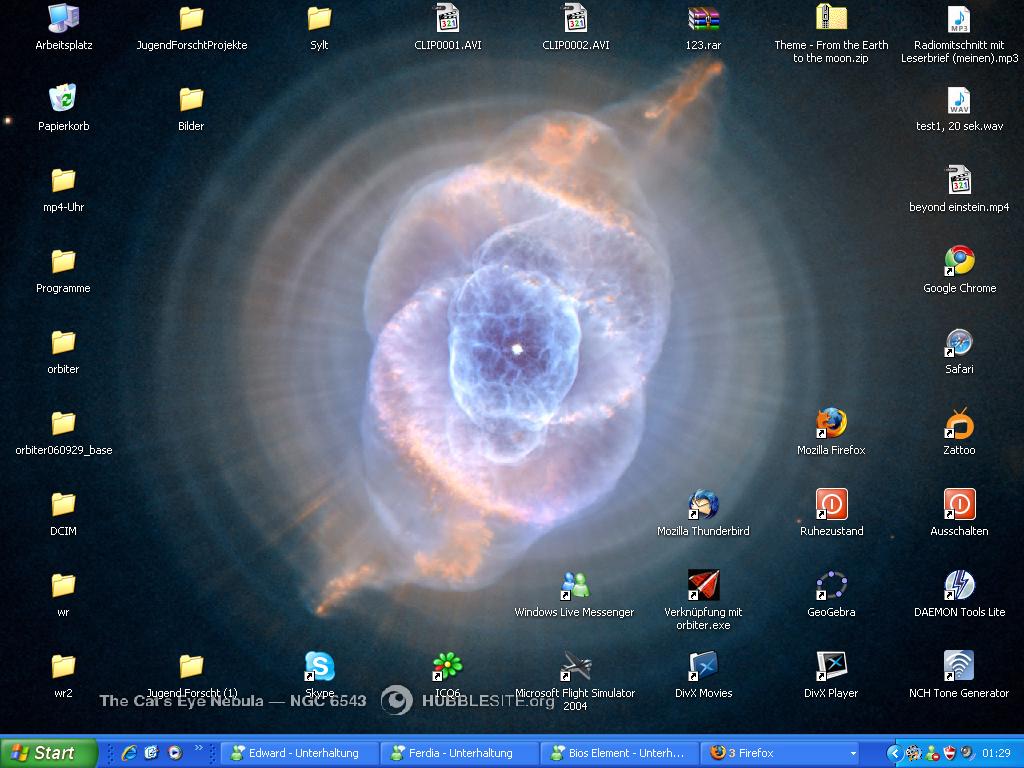Select the Skype desktop icon
The width and height of the screenshot is (1024, 768).
[x=319, y=667]
